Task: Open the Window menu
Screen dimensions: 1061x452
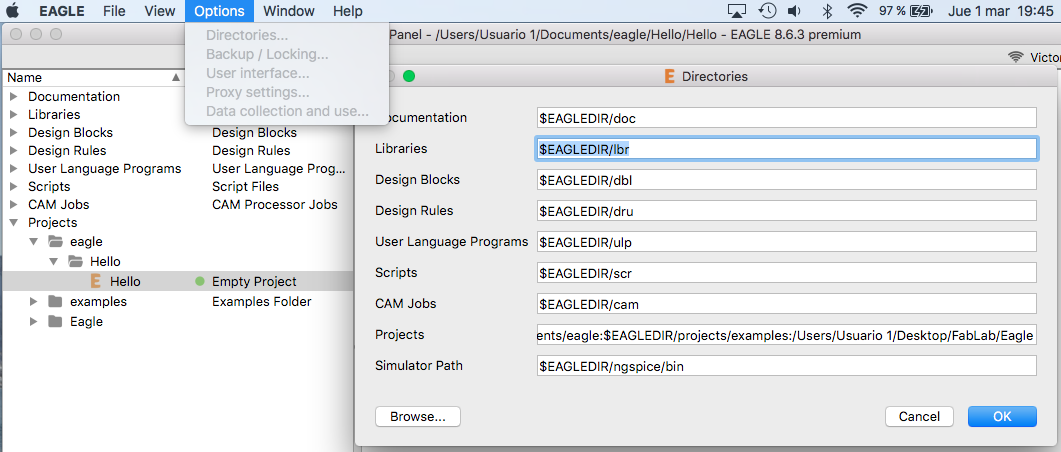Action: pyautogui.click(x=289, y=11)
